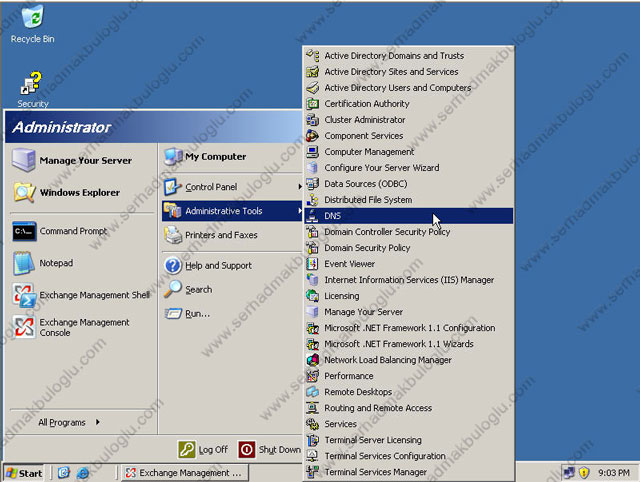Launch Exchange Management Console icon
This screenshot has width=640, height=482.
pos(24,327)
